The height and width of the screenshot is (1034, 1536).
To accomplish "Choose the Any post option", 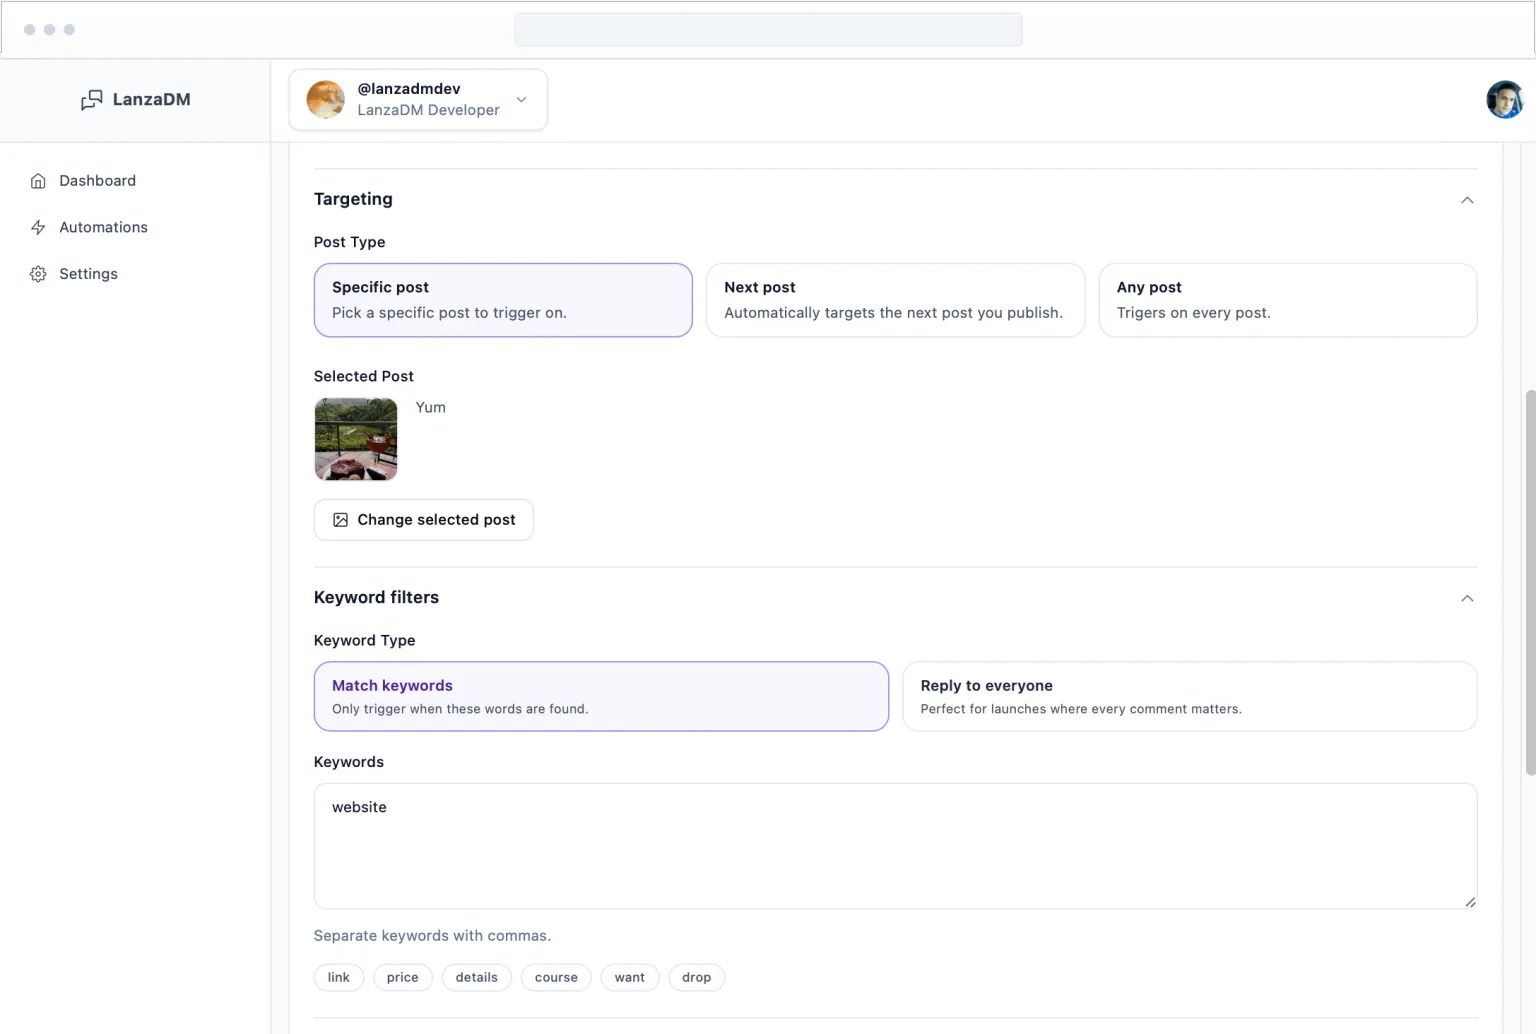I will 1286,300.
